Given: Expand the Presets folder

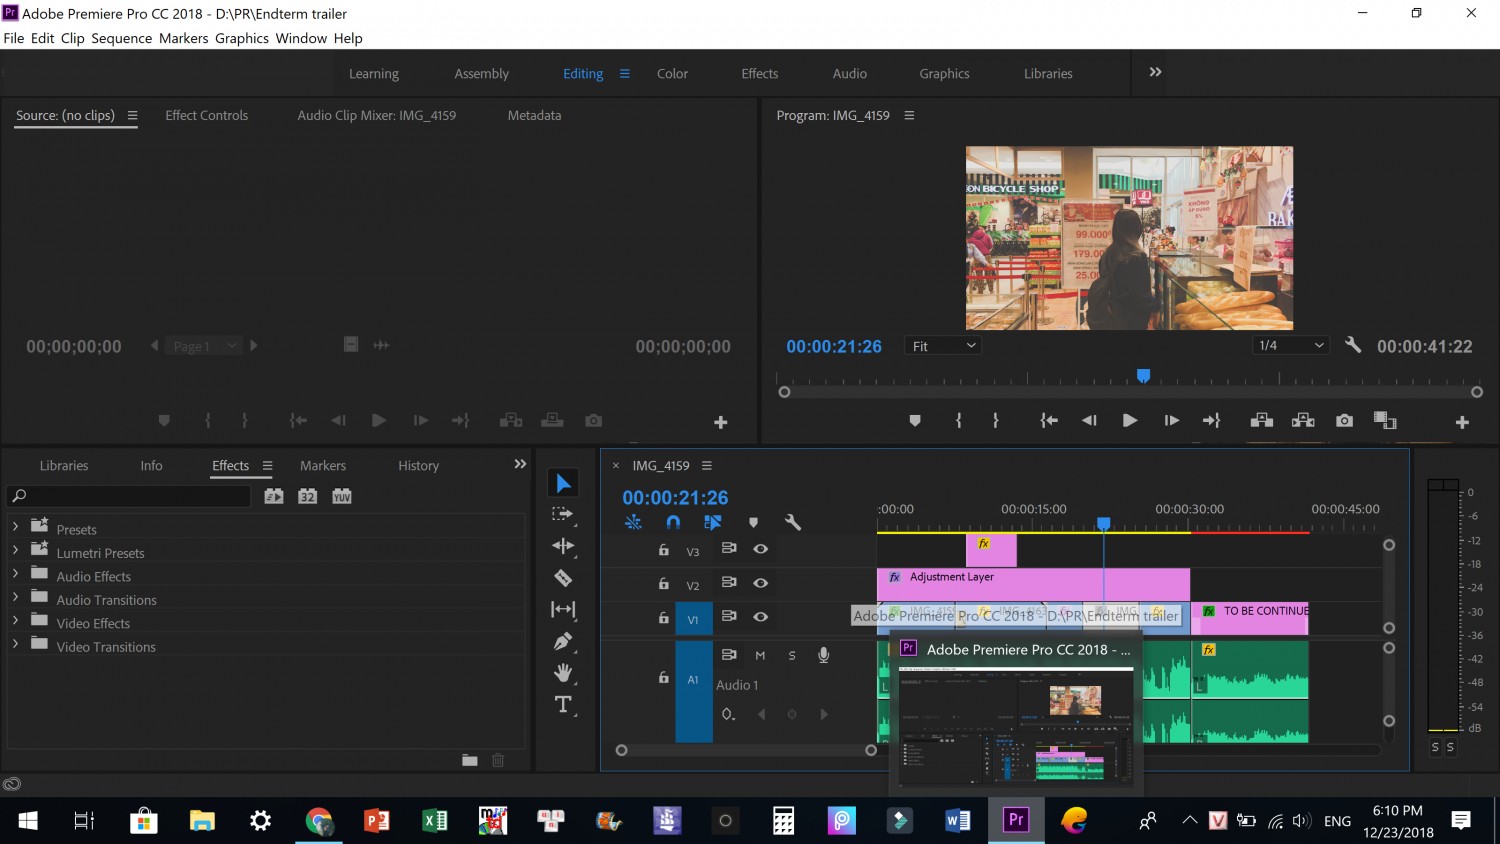Looking at the screenshot, I should point(15,525).
